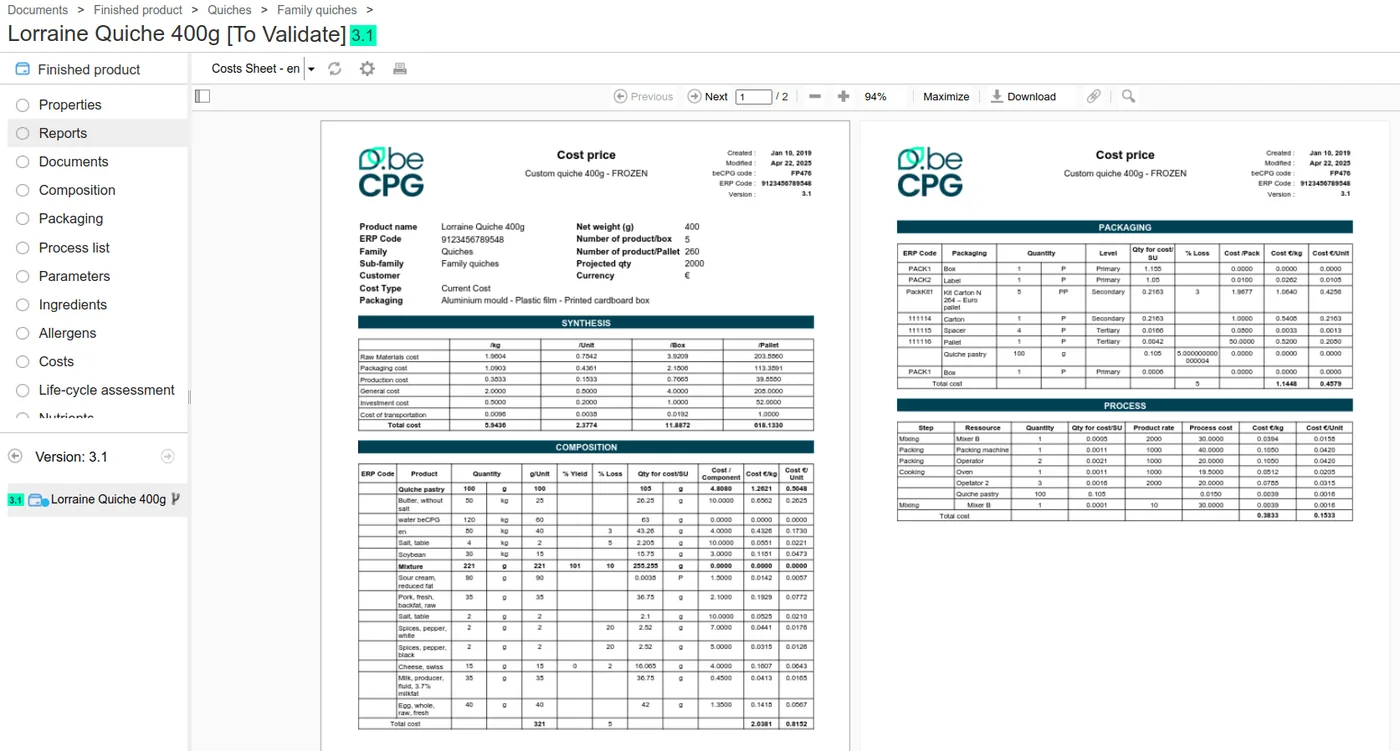Viewport: 1400px width, 751px height.
Task: Select the Lorraine Quiche 400g version entry
Action: 108,499
